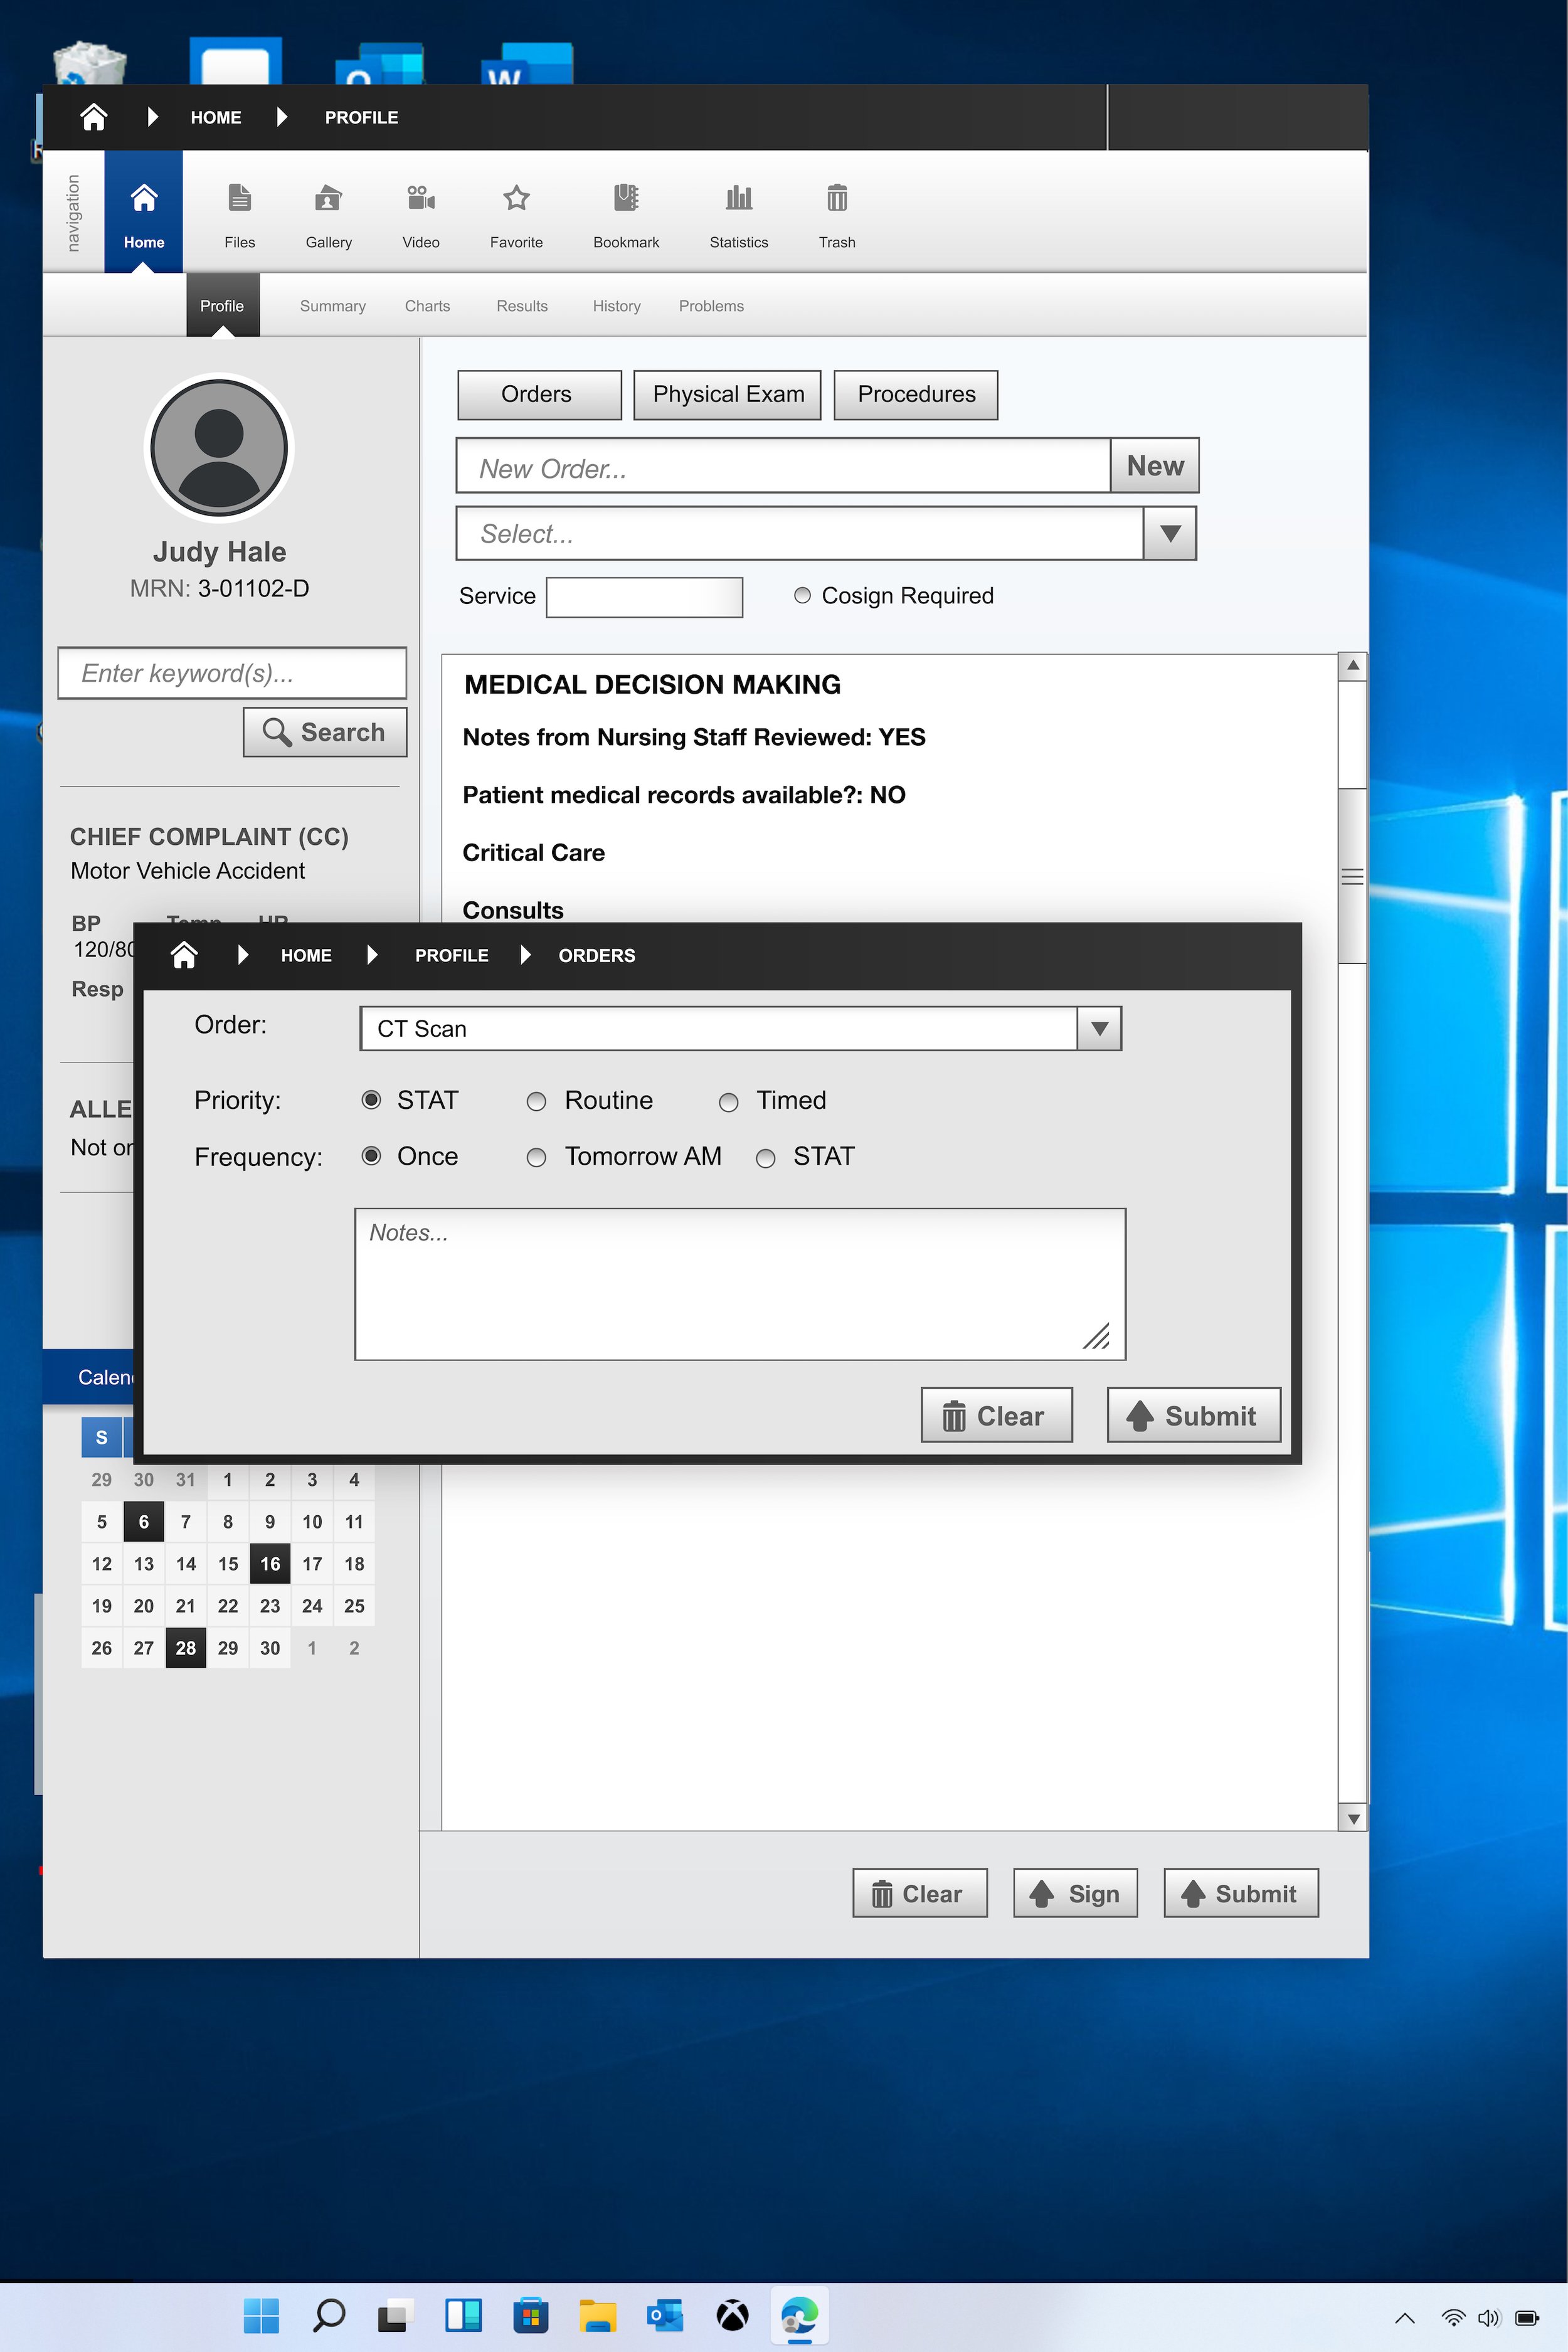Viewport: 1568px width, 2352px height.
Task: Open Outlook icon in taskbar
Action: pyautogui.click(x=665, y=2315)
